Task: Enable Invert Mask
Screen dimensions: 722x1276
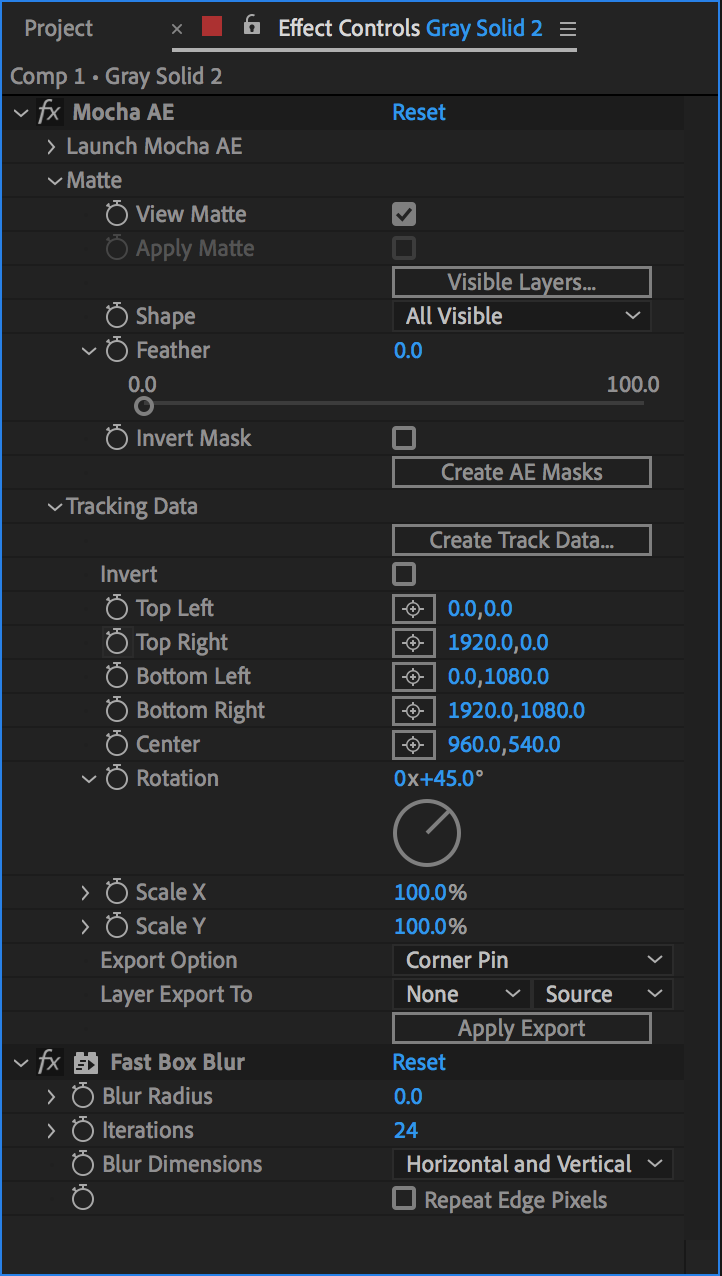Action: pos(404,437)
